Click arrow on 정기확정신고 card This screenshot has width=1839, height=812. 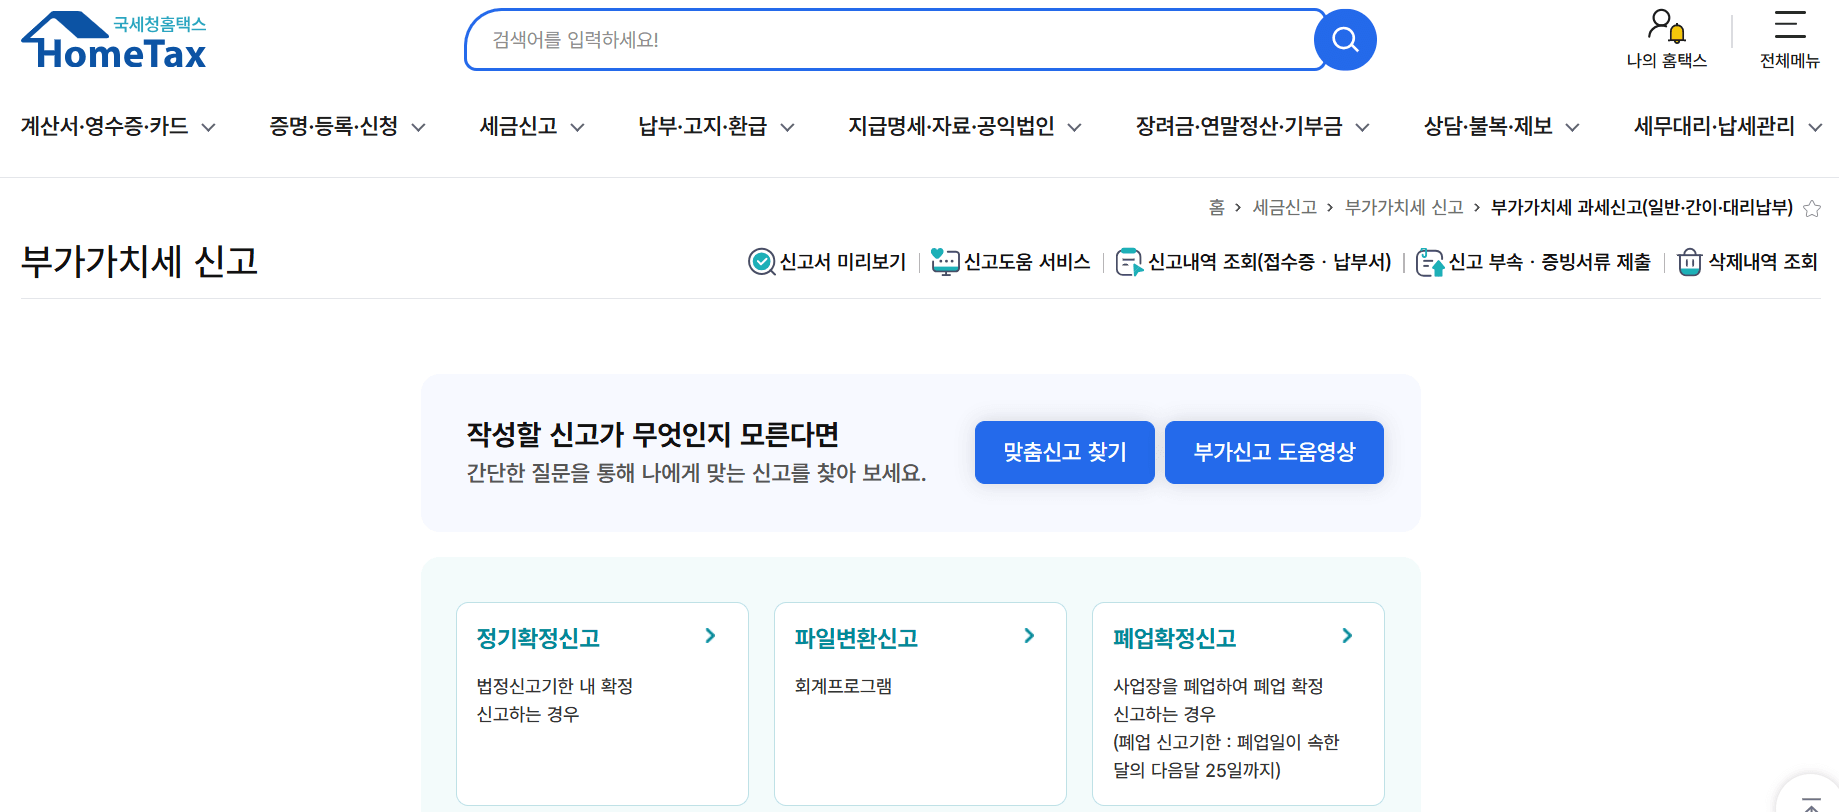[710, 636]
